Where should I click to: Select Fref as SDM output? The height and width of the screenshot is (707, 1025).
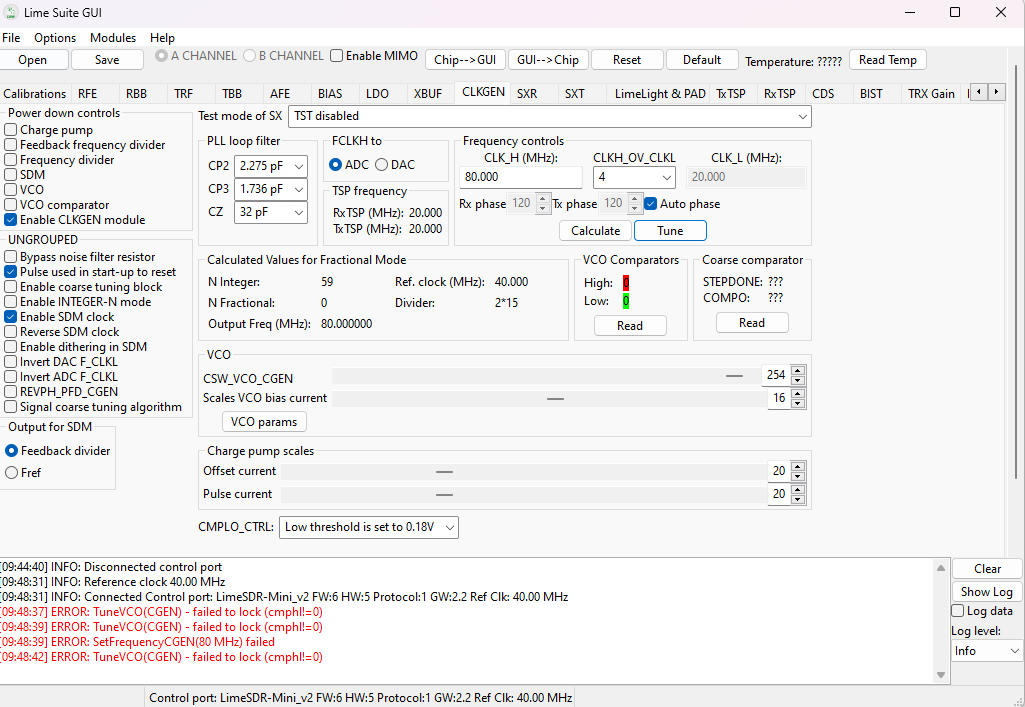pyautogui.click(x=11, y=472)
